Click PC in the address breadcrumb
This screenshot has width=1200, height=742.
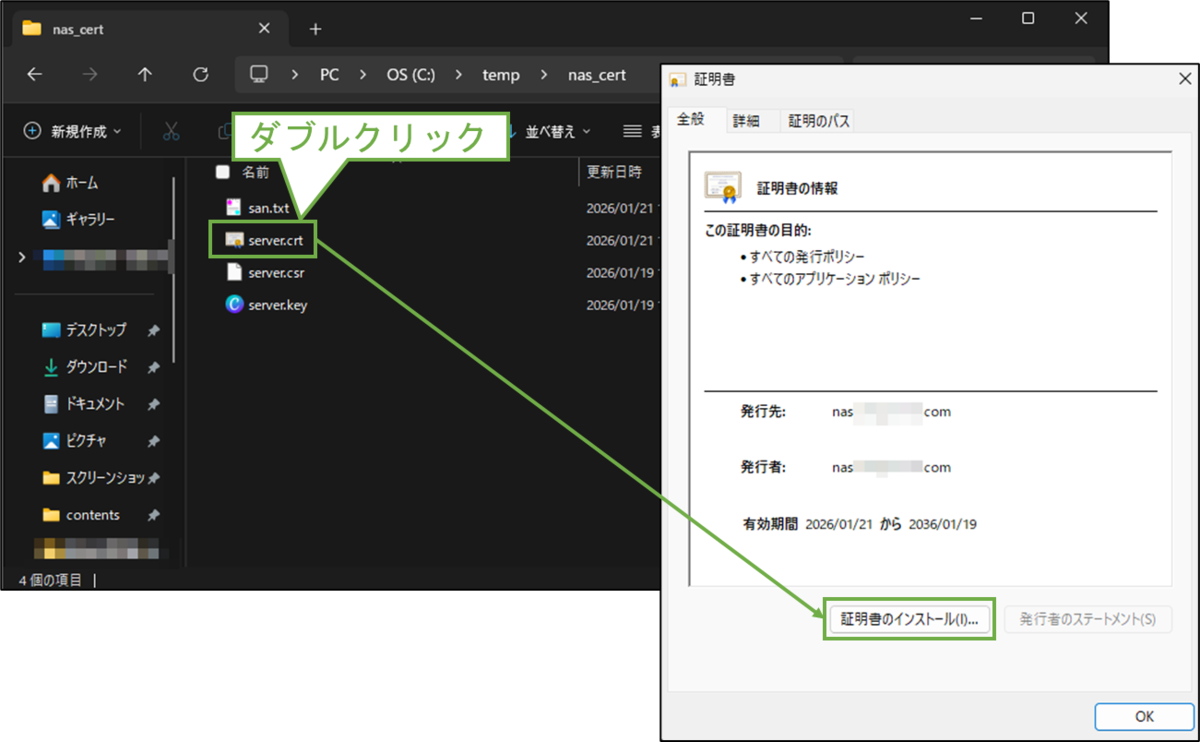click(x=329, y=75)
